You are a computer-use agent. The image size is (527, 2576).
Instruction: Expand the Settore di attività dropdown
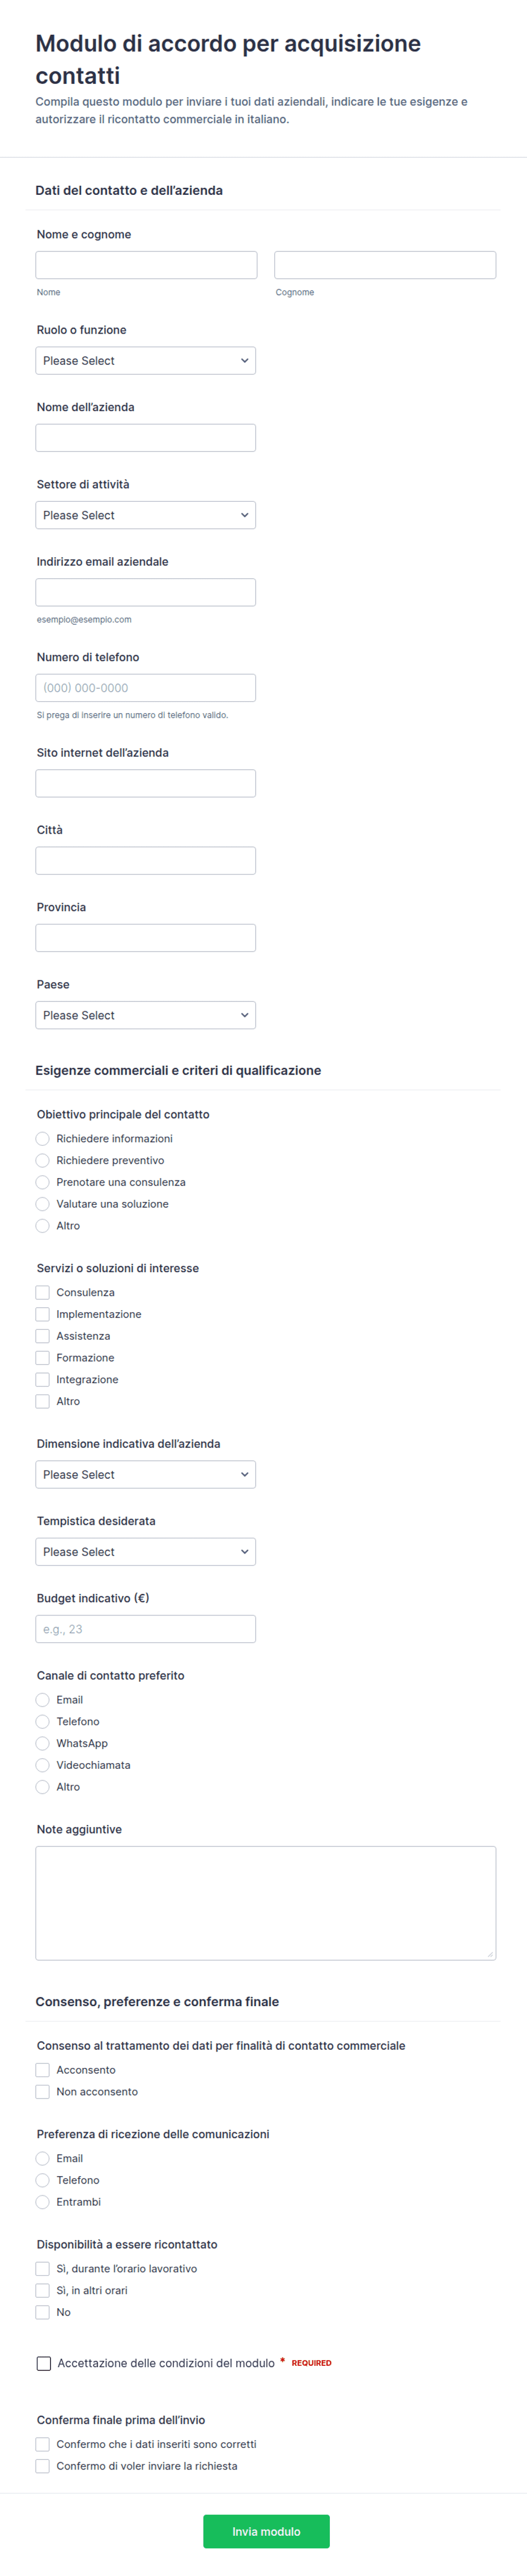tap(145, 515)
